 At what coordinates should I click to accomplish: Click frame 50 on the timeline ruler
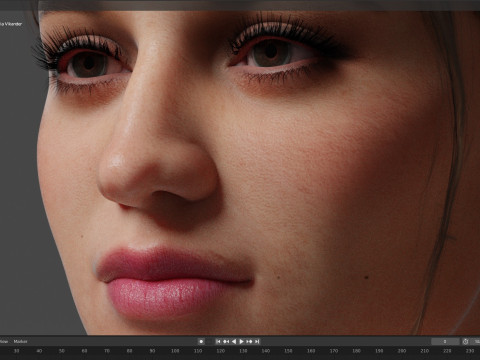pyautogui.click(x=62, y=351)
